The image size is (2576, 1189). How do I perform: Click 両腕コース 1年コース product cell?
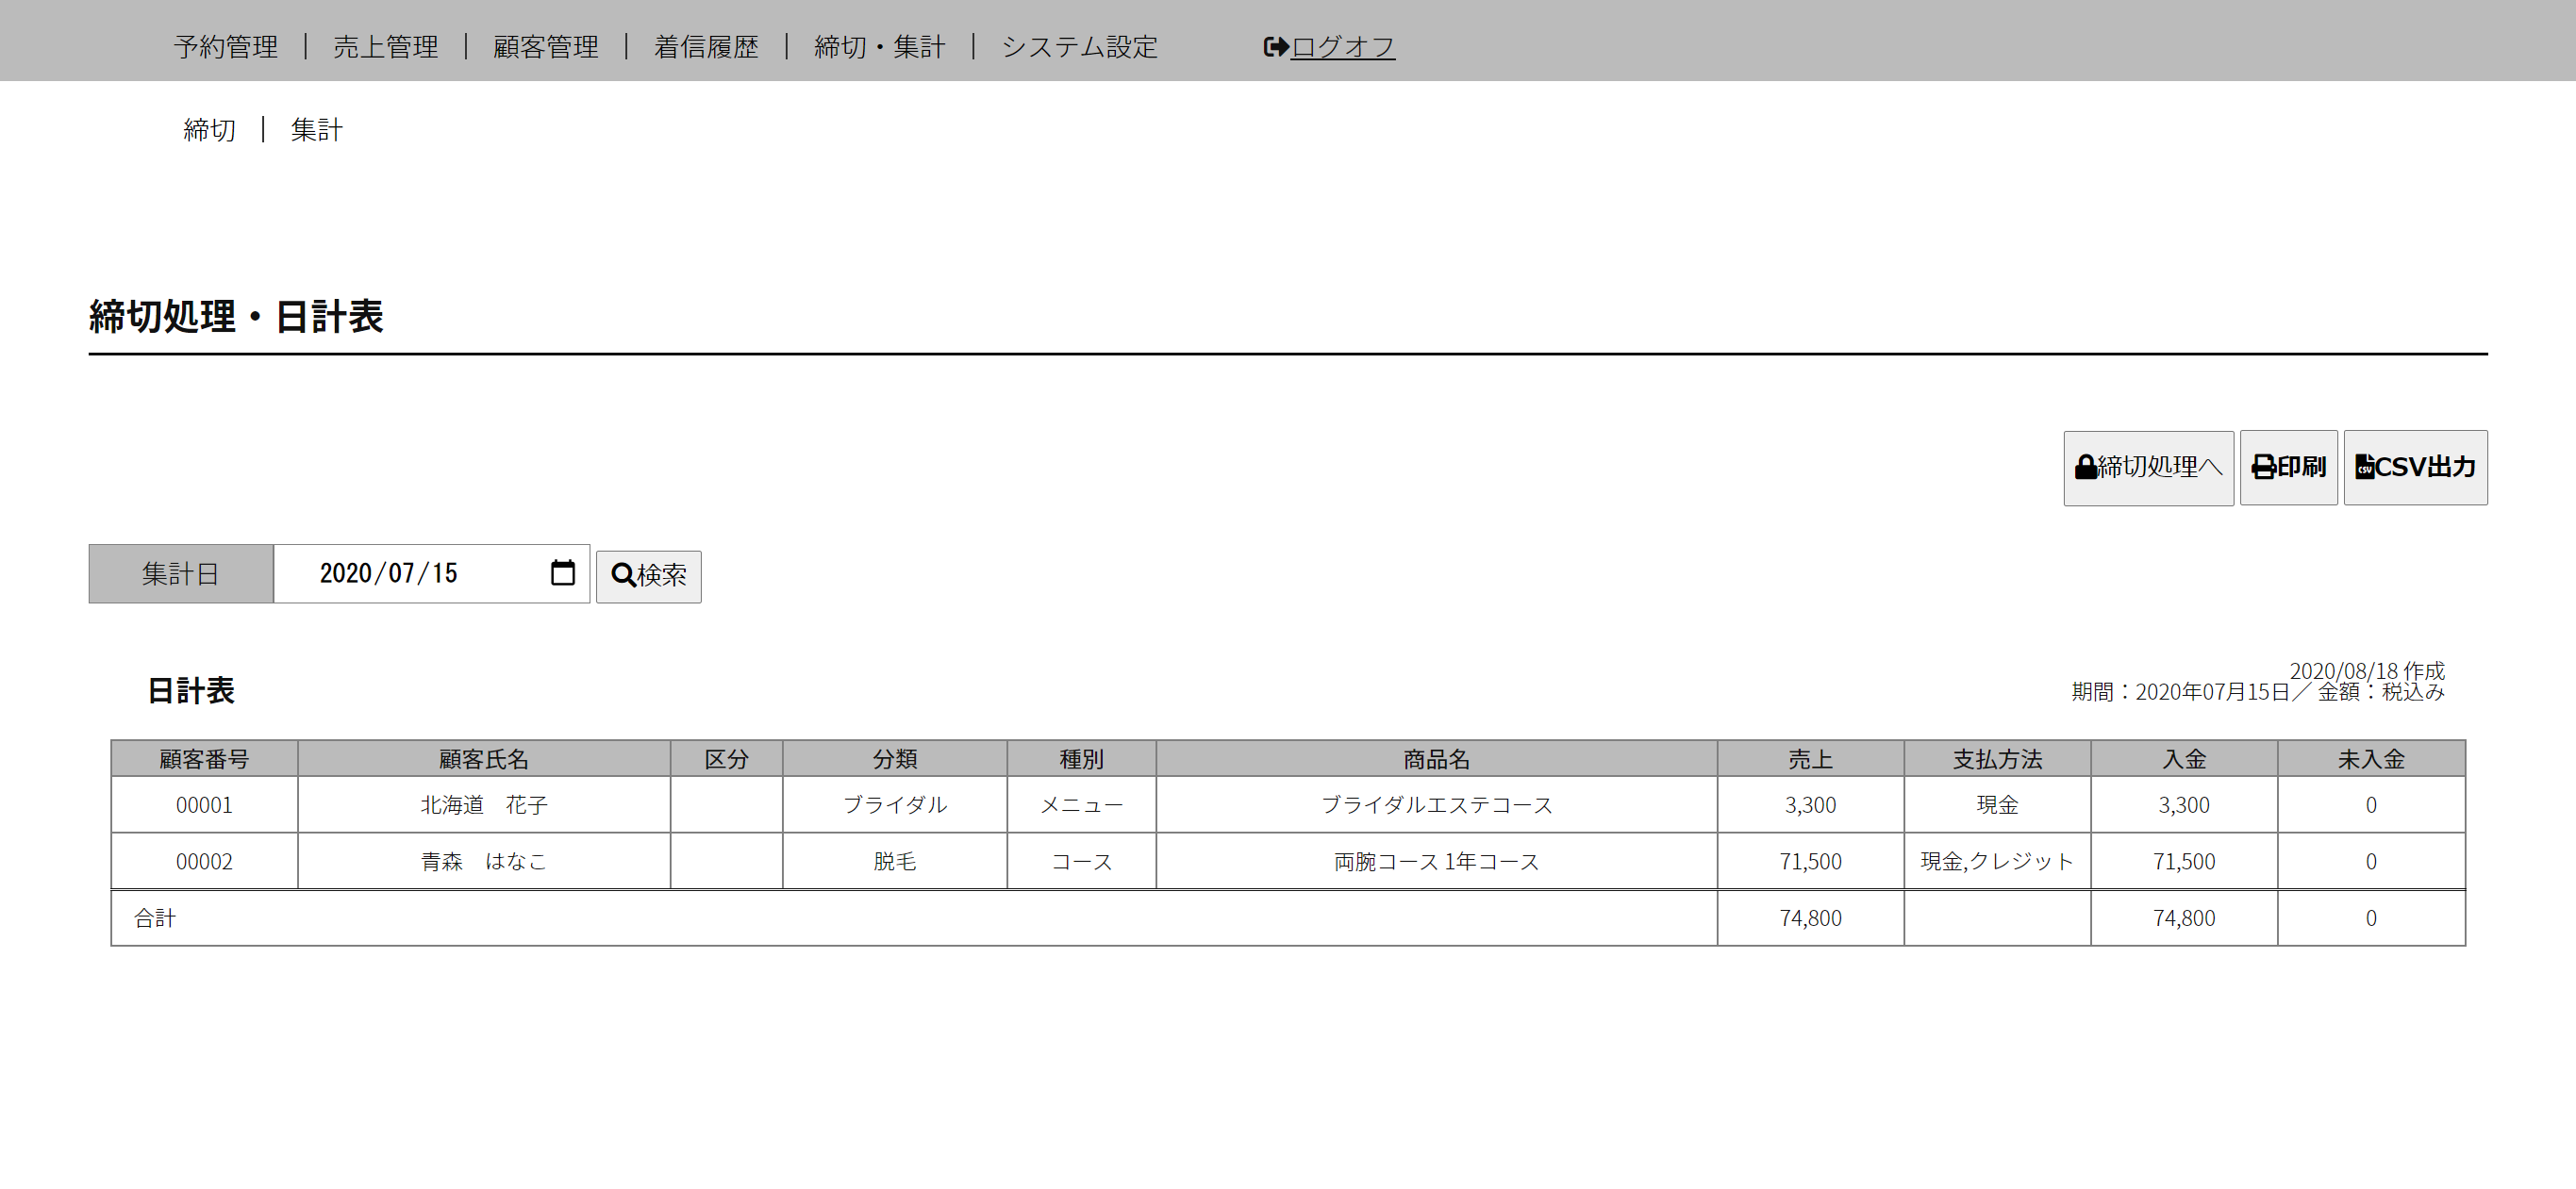(1437, 861)
